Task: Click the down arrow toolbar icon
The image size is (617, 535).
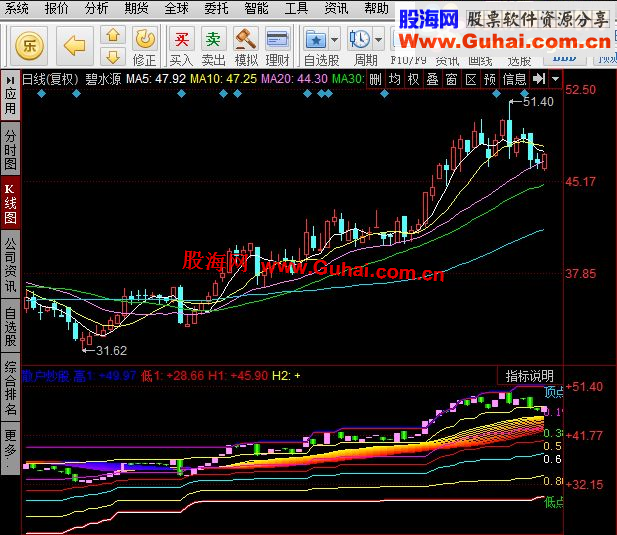Action: (x=113, y=57)
